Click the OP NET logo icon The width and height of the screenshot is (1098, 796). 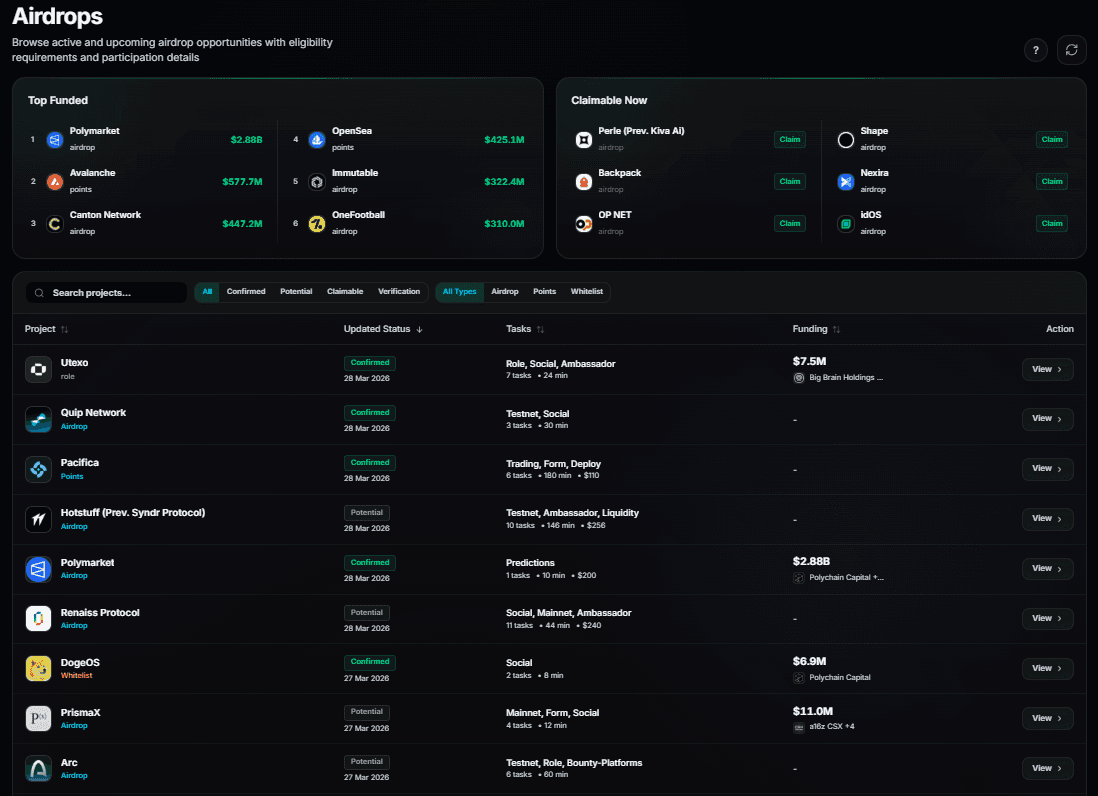(583, 224)
